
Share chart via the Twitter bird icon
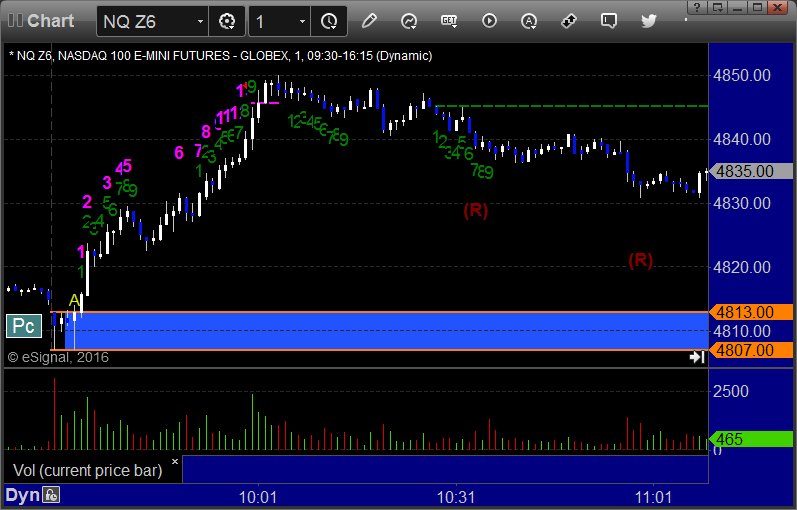pyautogui.click(x=649, y=21)
